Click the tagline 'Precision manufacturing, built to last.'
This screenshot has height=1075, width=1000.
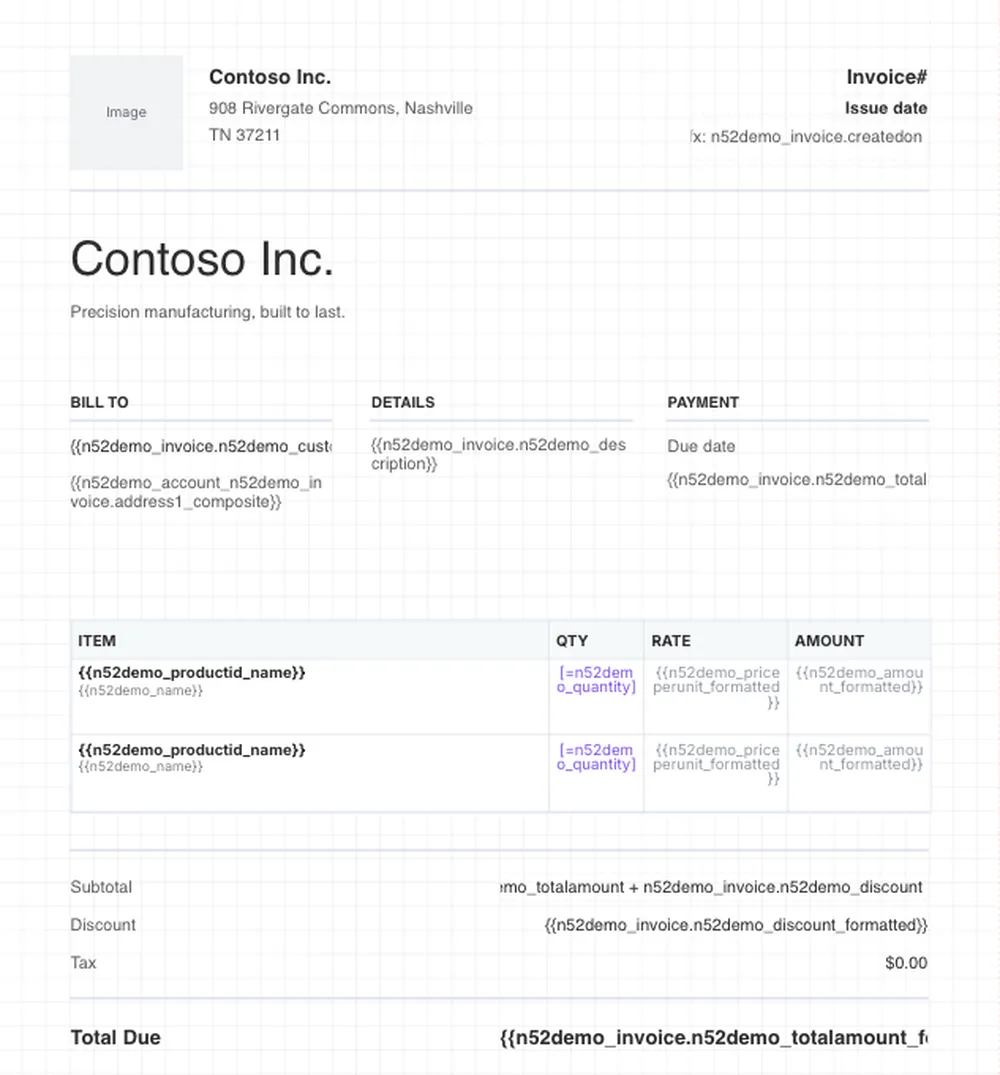(208, 312)
